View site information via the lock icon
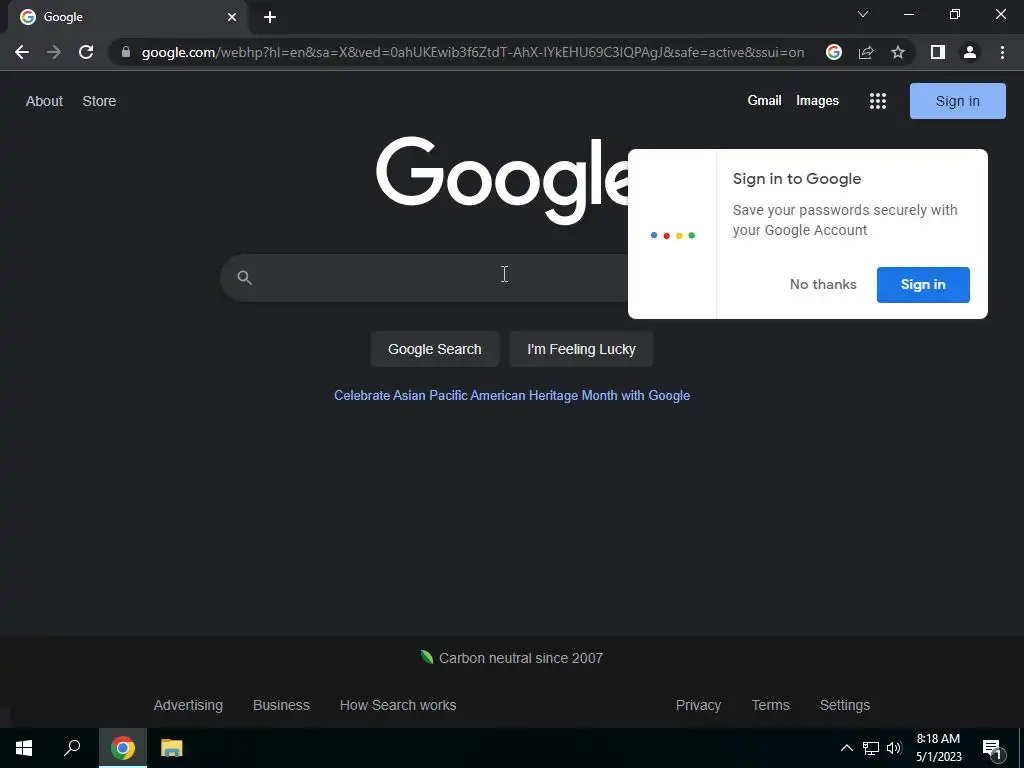Screen dimensions: 1024x768 (126, 52)
